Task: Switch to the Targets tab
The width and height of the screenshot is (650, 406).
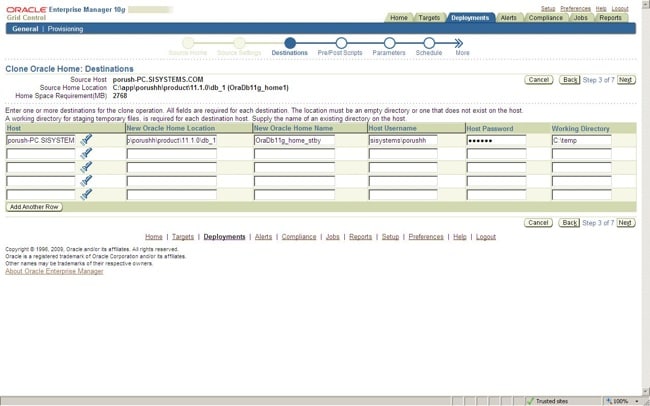Action: click(429, 18)
